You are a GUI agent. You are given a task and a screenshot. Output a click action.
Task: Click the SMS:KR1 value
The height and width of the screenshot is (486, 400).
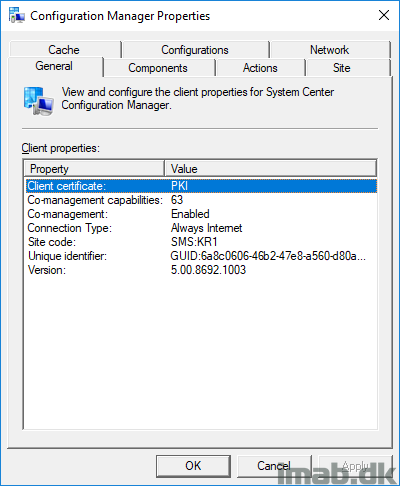(x=194, y=242)
